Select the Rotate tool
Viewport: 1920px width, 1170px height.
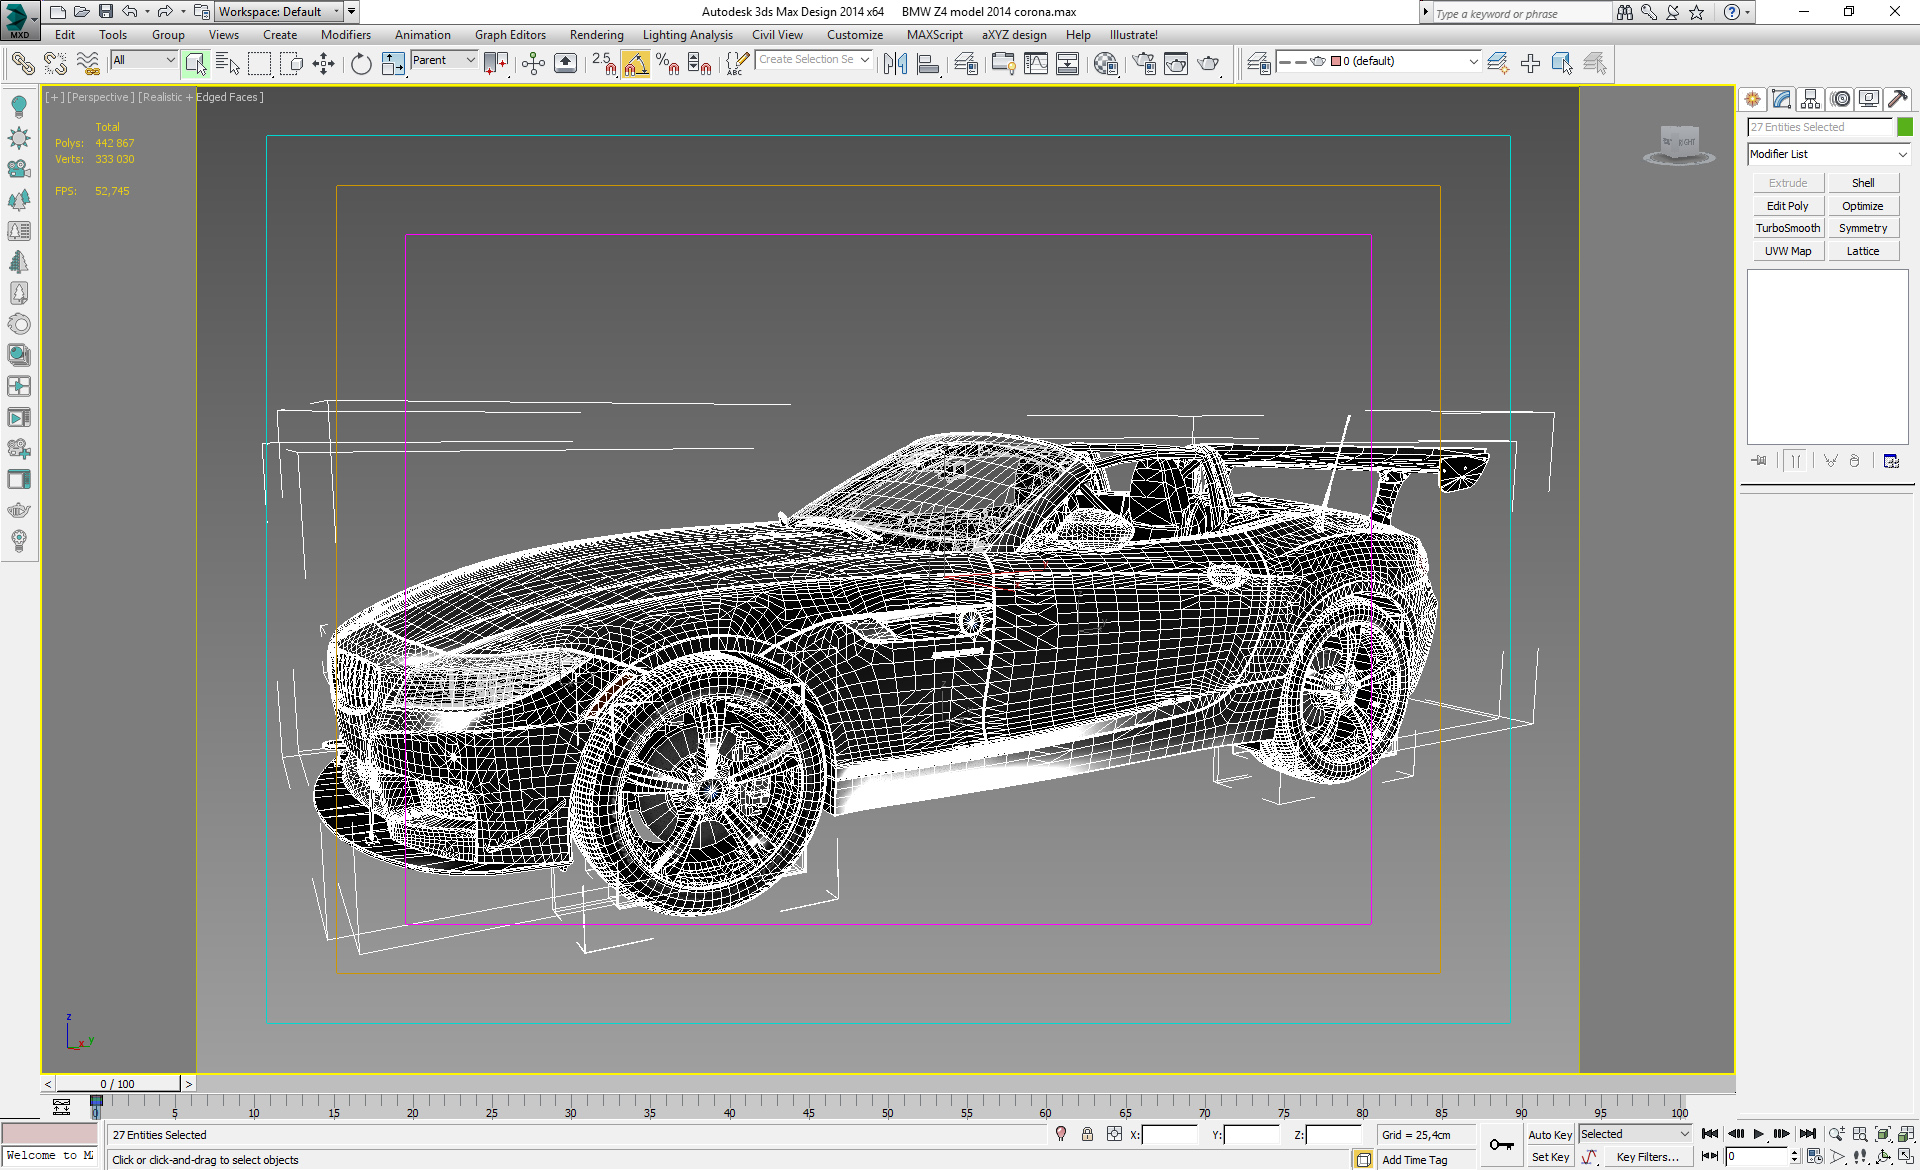pos(361,64)
